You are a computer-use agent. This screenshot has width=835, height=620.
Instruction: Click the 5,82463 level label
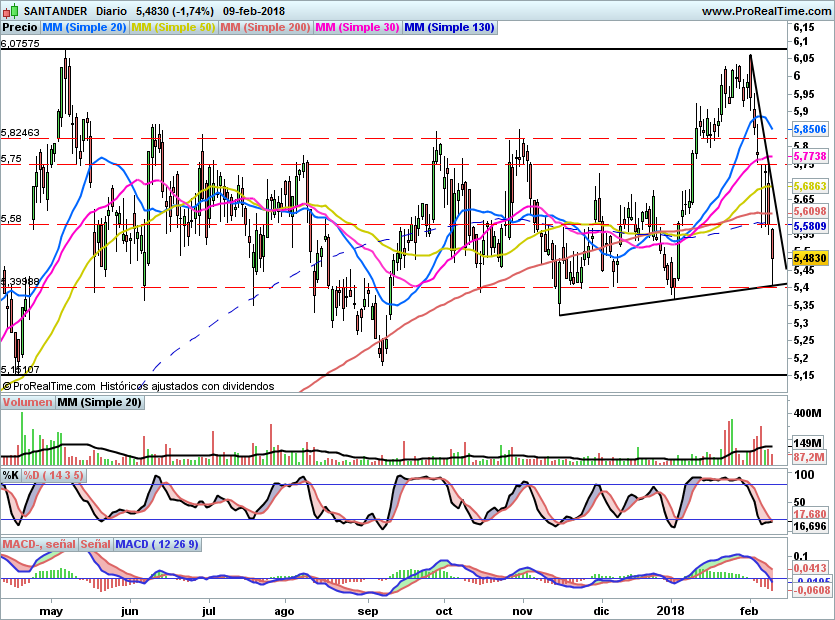(x=20, y=133)
